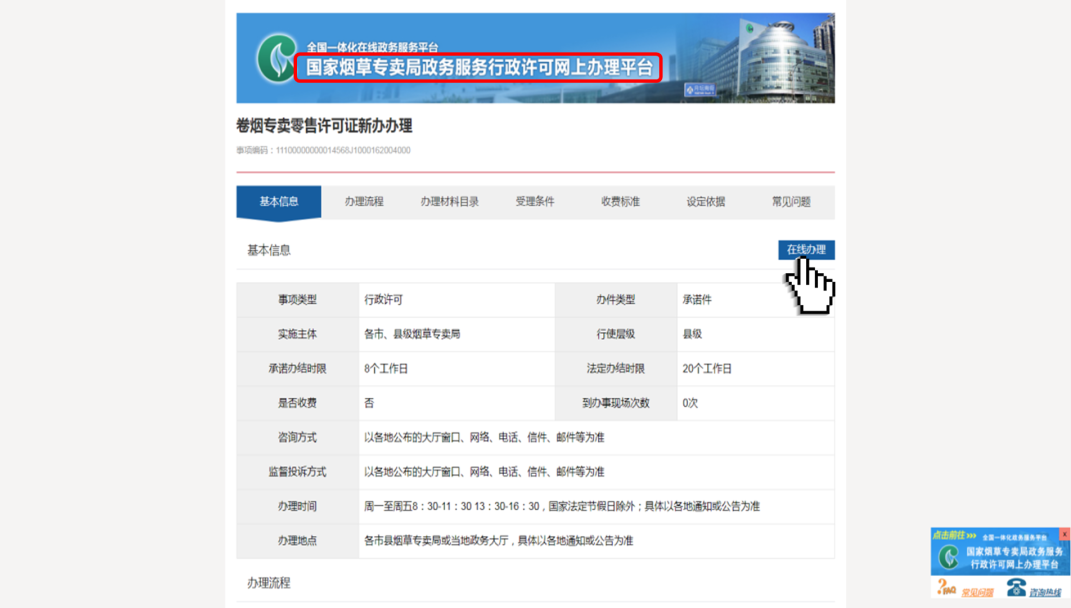The image size is (1071, 608).
Task: Click the 20个工作日 value
Action: point(707,369)
